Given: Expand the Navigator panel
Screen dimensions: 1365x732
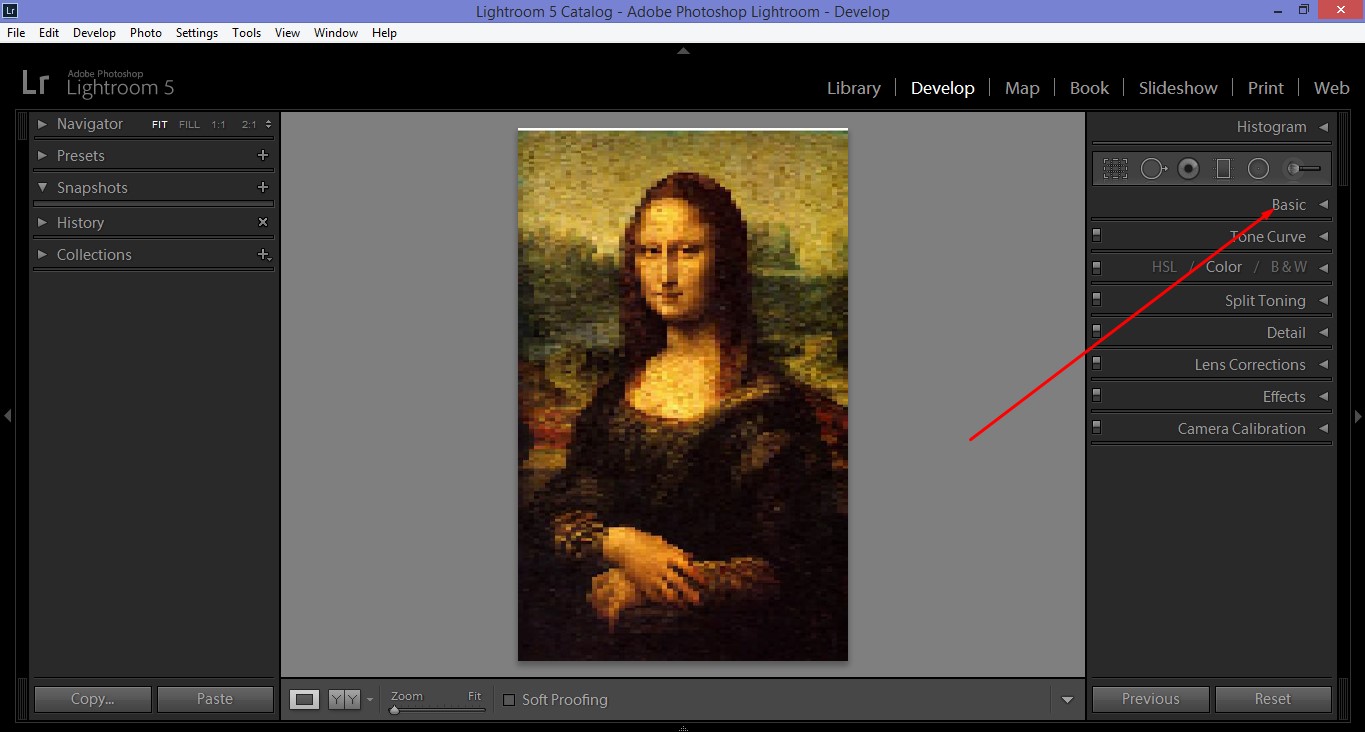Looking at the screenshot, I should 42,124.
